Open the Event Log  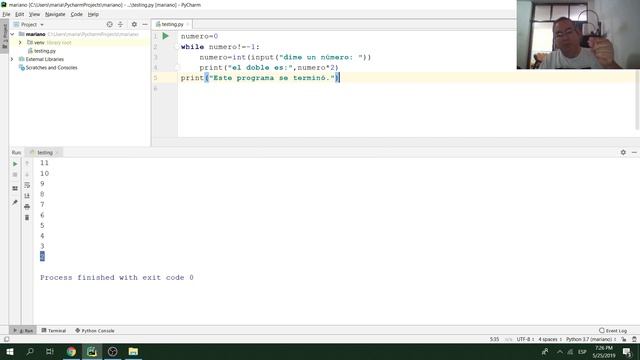tap(613, 331)
